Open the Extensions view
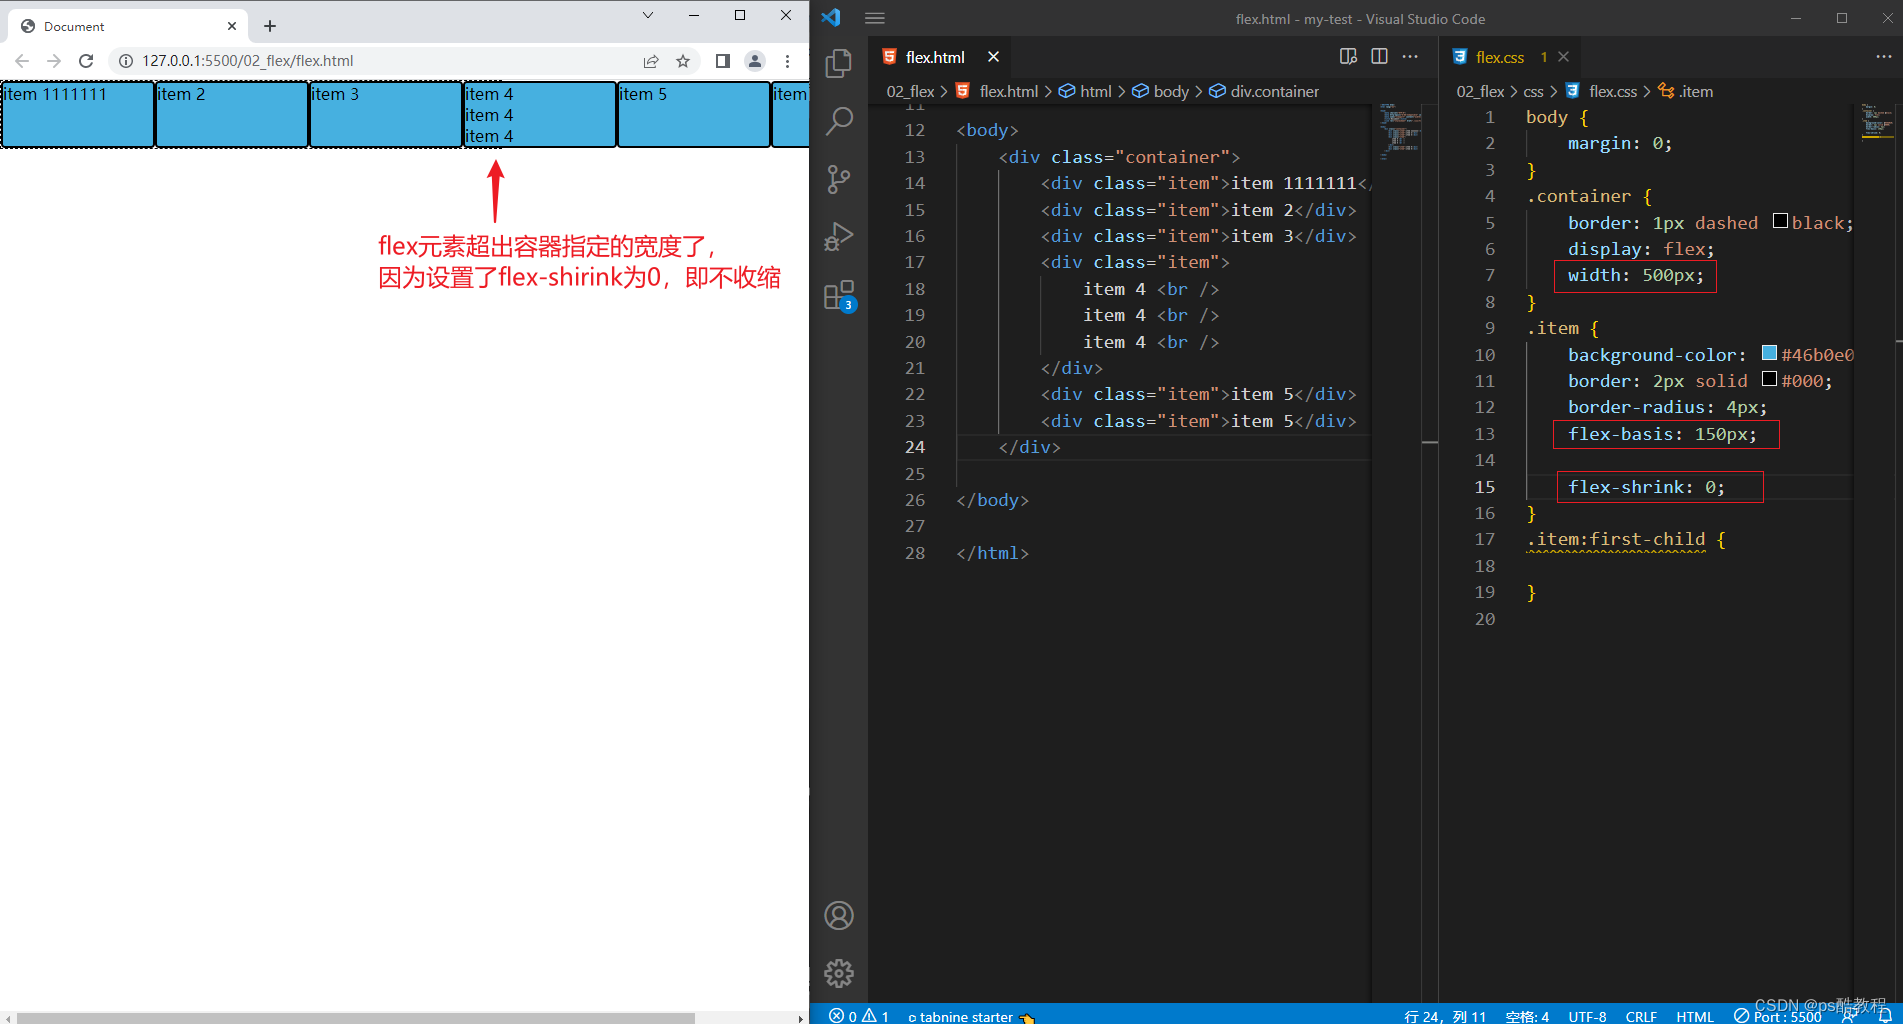This screenshot has height=1024, width=1903. tap(839, 295)
